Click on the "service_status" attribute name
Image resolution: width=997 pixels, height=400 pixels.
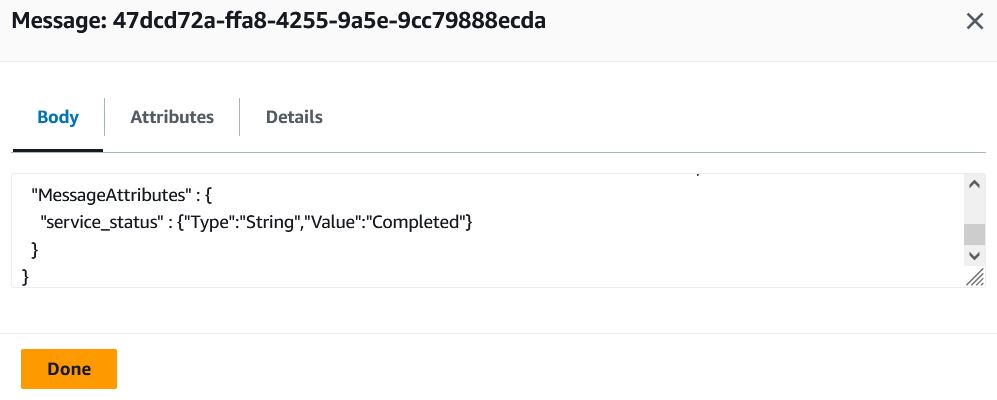click(x=100, y=223)
